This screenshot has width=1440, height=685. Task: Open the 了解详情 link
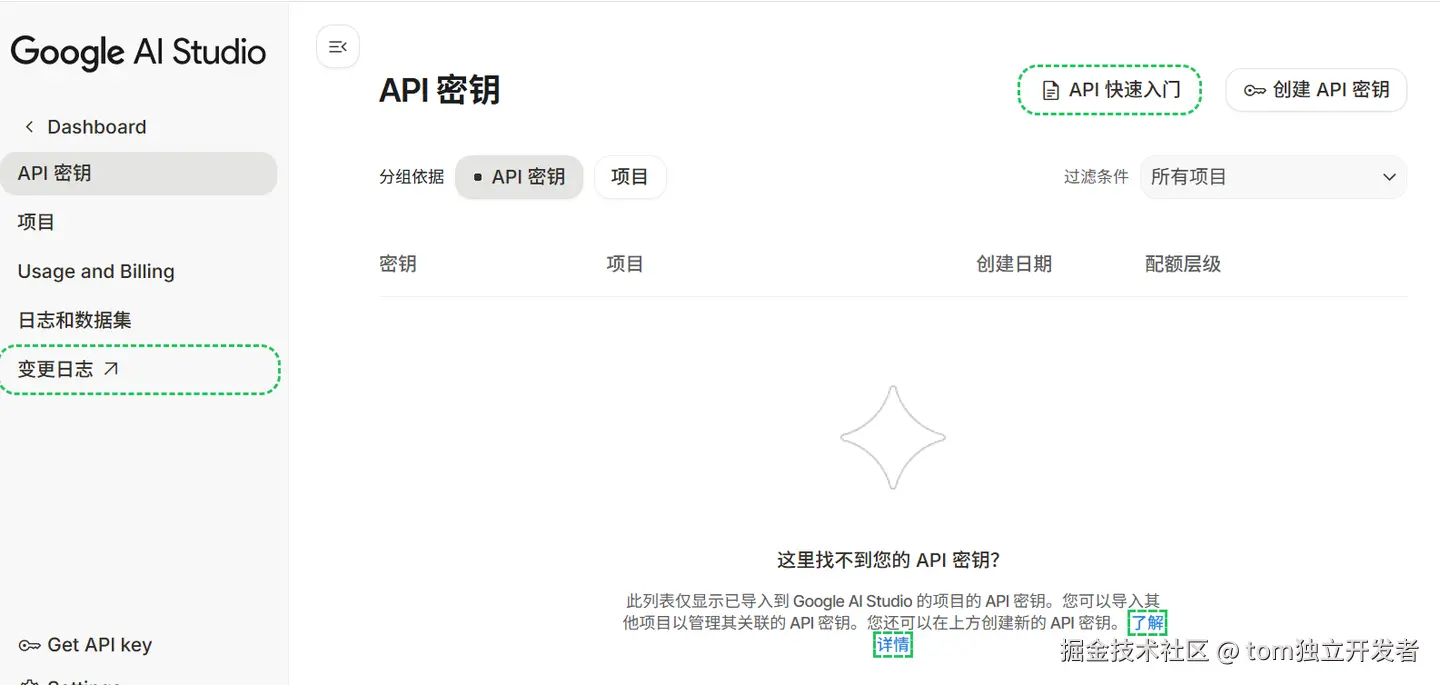point(1147,623)
